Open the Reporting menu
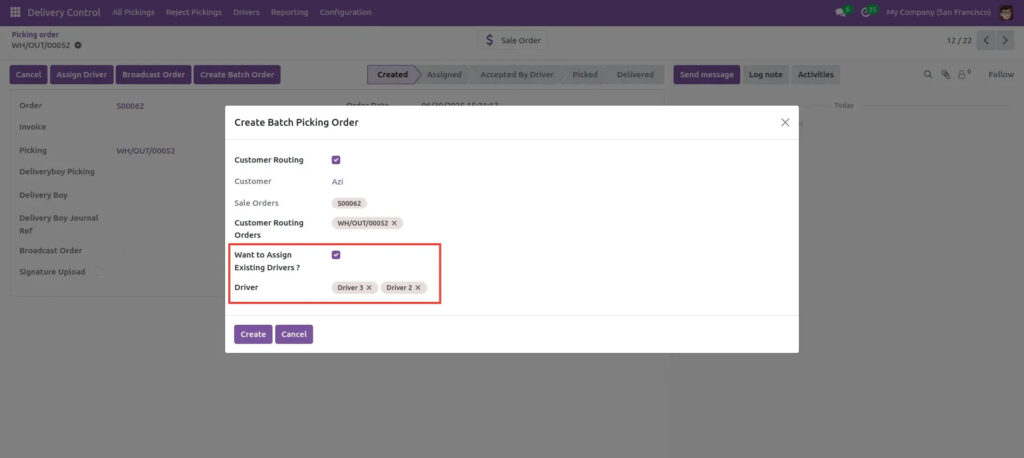This screenshot has height=458, width=1024. pyautogui.click(x=289, y=13)
